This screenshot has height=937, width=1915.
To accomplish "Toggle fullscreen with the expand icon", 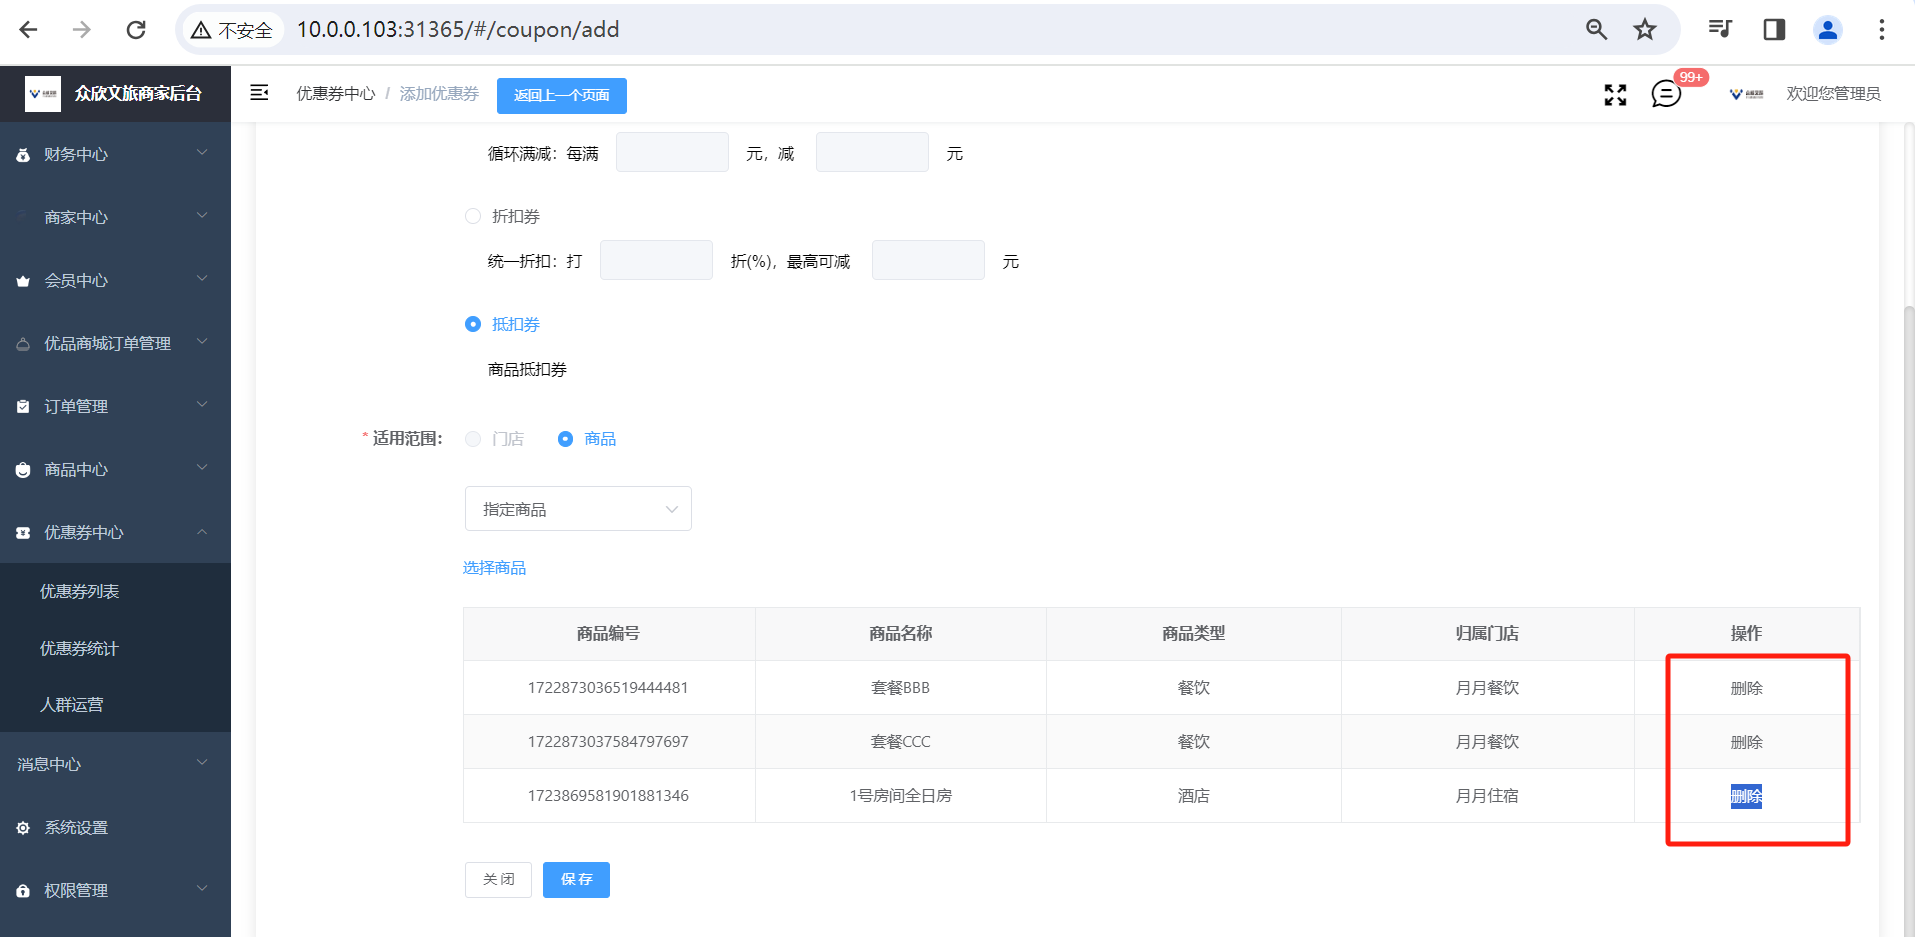I will tap(1615, 94).
